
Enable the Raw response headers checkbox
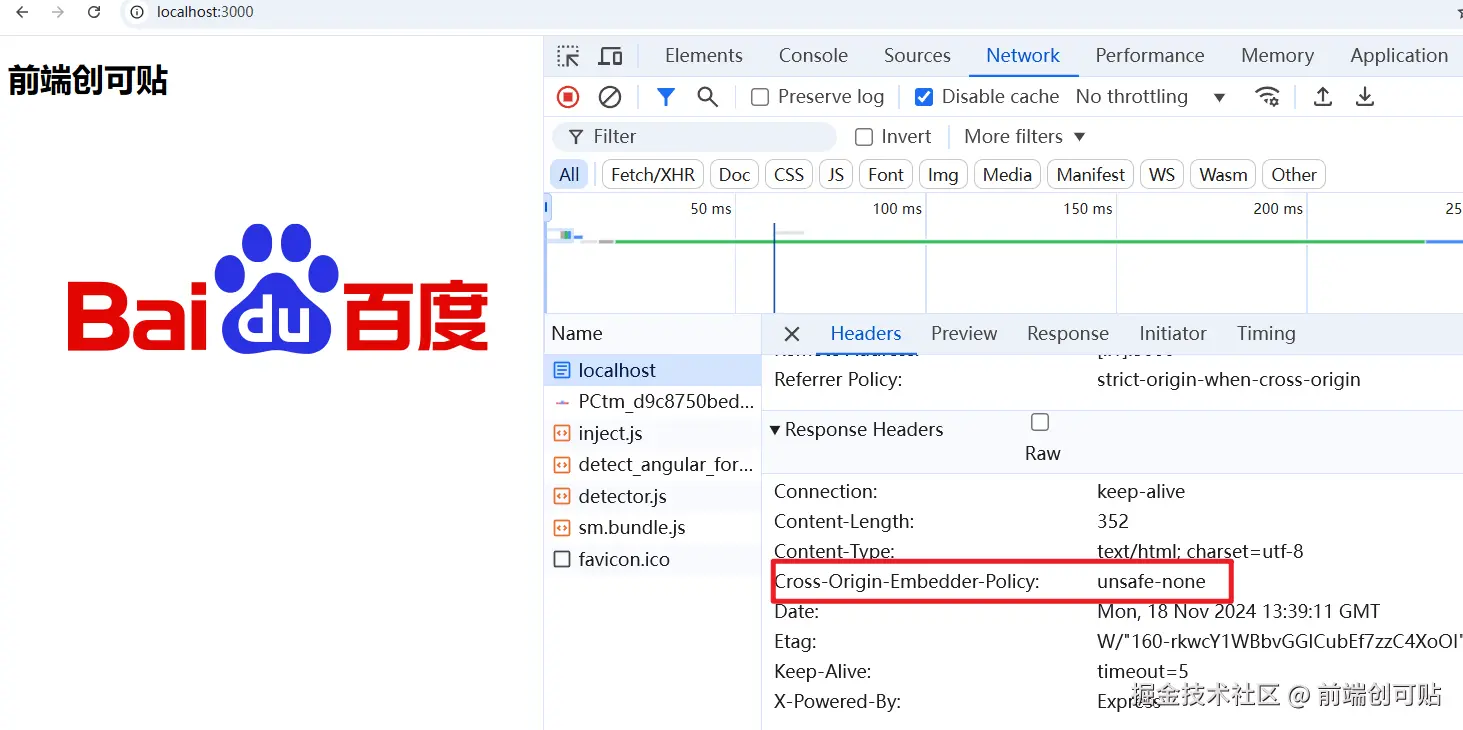coord(1040,422)
